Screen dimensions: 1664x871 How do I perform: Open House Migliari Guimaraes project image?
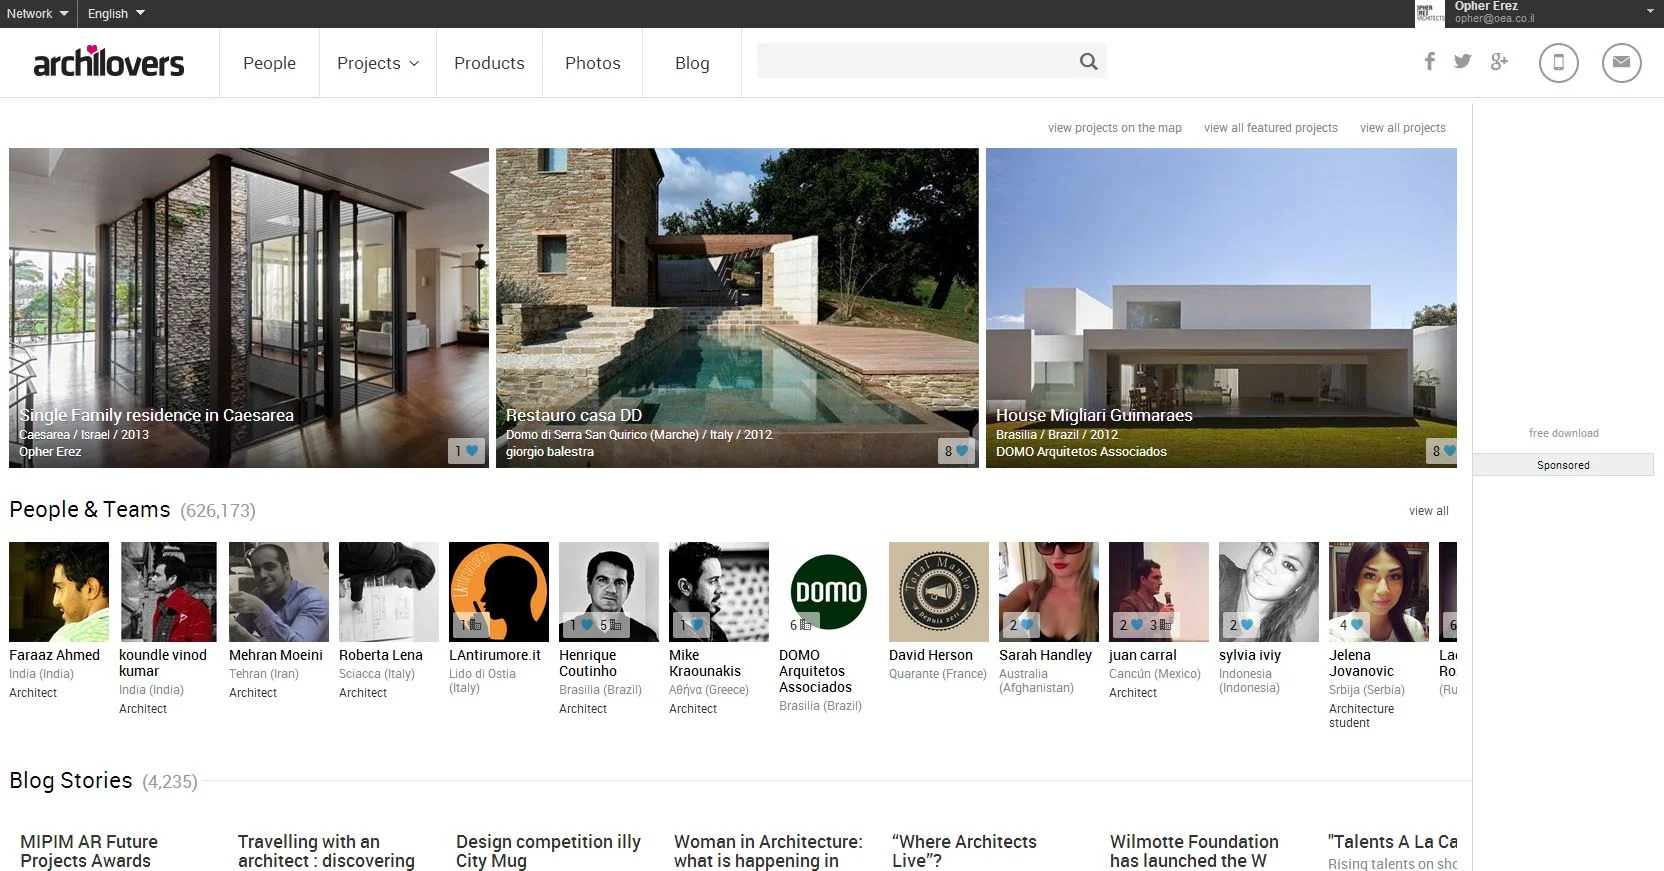pyautogui.click(x=1221, y=308)
